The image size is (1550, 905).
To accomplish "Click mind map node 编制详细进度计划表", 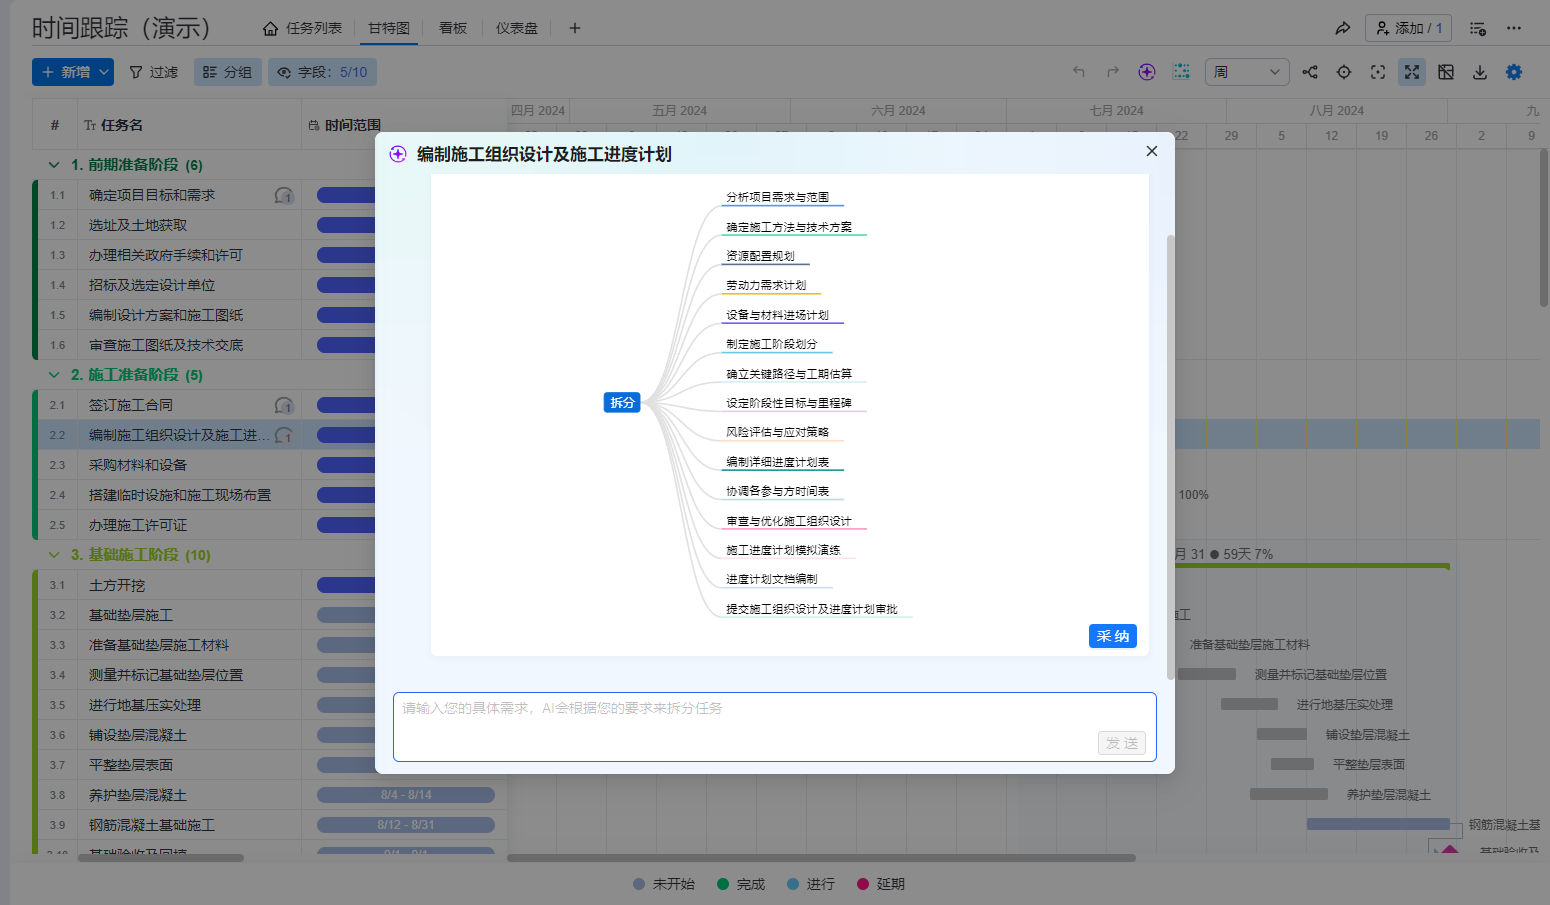I will coord(778,462).
